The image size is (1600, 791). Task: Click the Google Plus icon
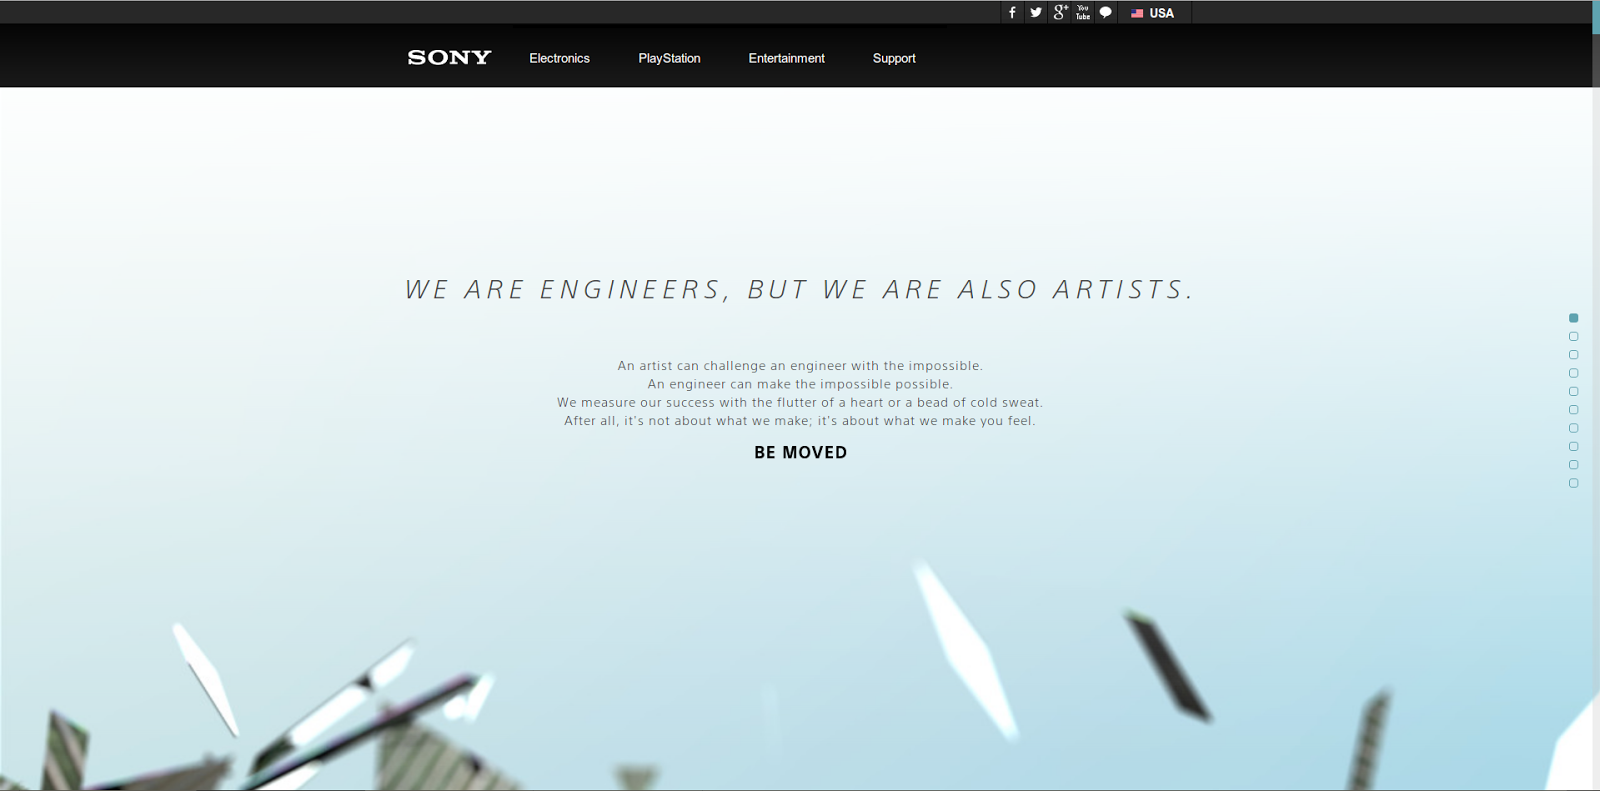click(x=1060, y=13)
